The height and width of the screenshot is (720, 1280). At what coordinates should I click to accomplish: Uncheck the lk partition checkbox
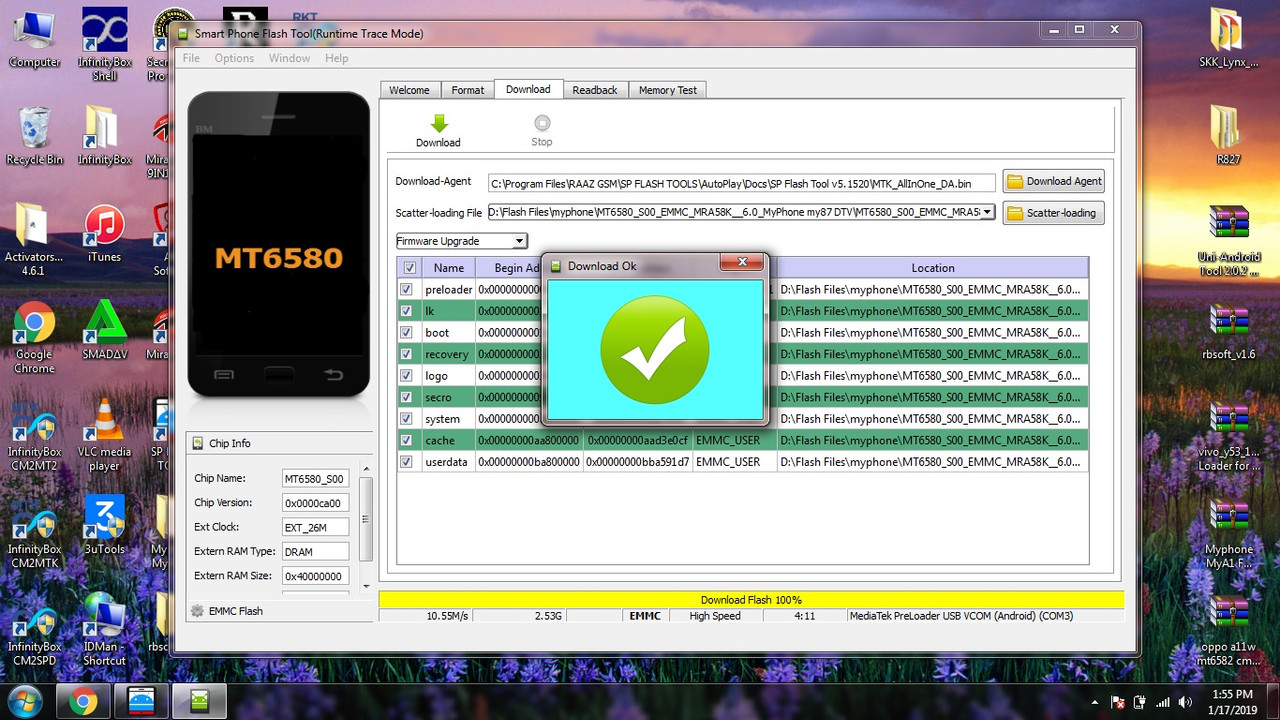pos(406,311)
